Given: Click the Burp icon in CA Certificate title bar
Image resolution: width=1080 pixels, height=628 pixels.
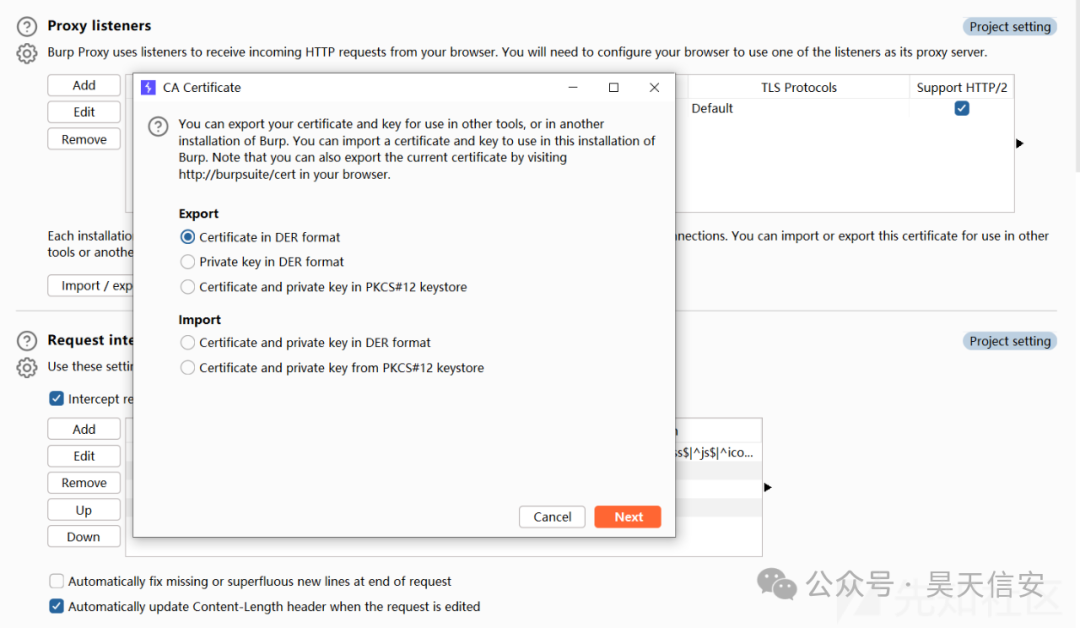Looking at the screenshot, I should 147,87.
